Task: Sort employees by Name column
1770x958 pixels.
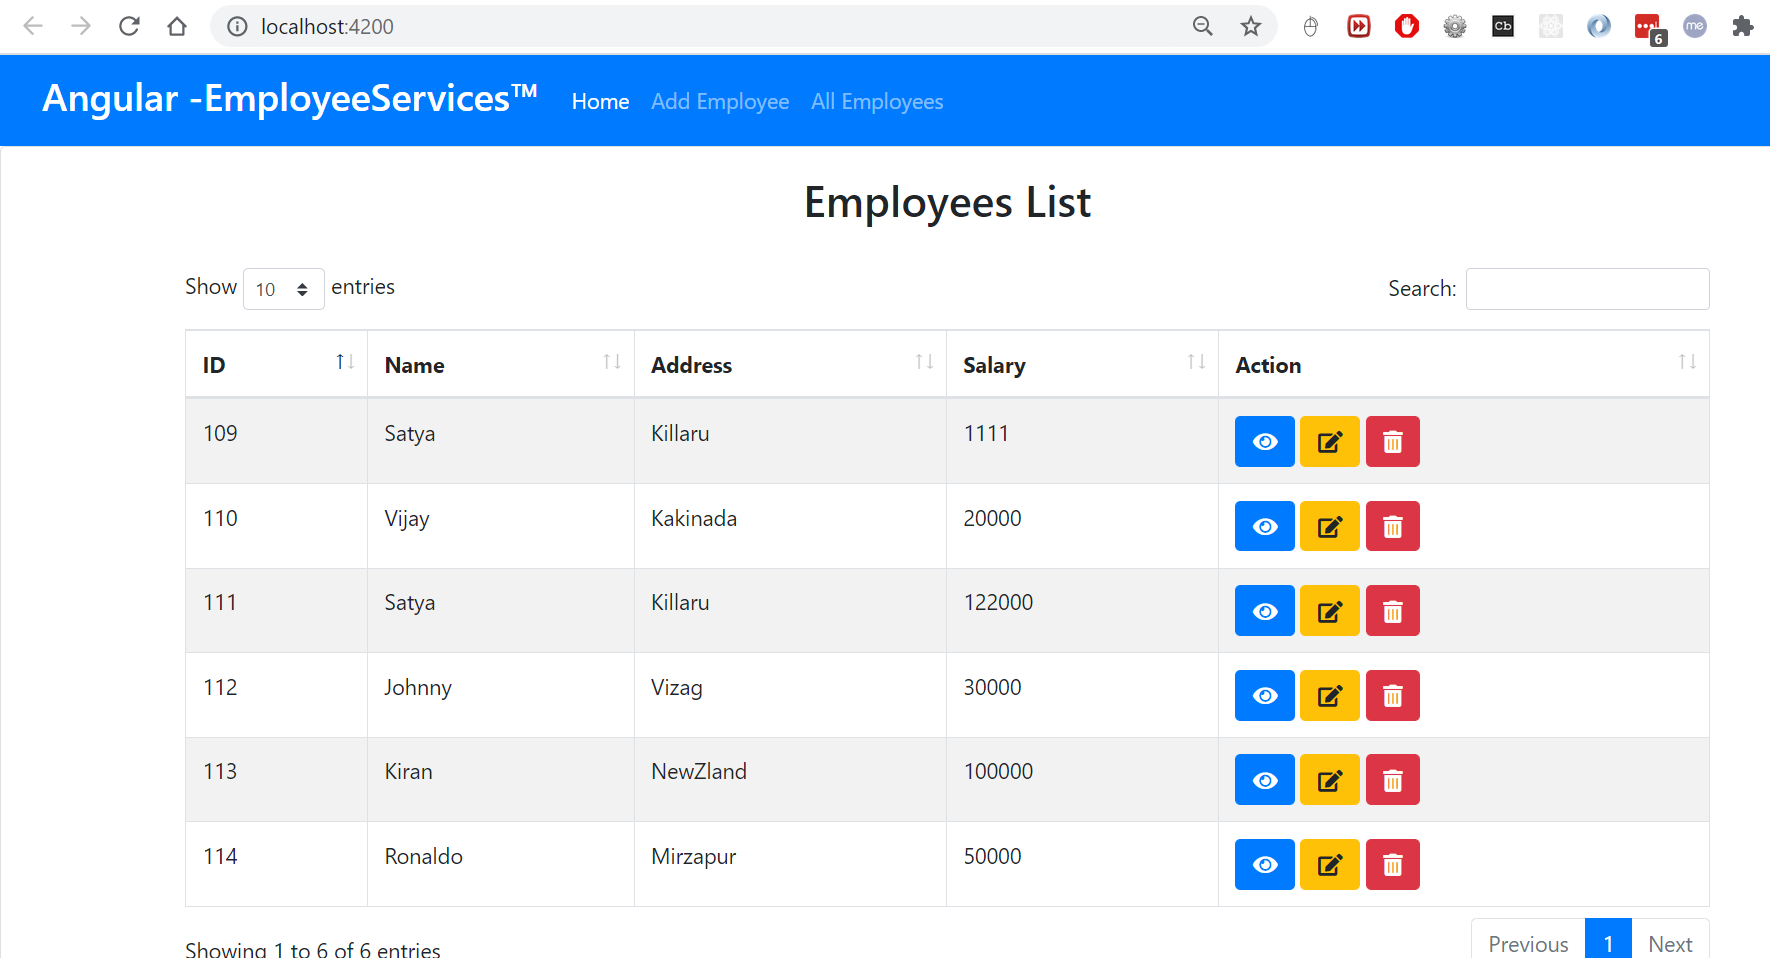Action: (x=500, y=365)
